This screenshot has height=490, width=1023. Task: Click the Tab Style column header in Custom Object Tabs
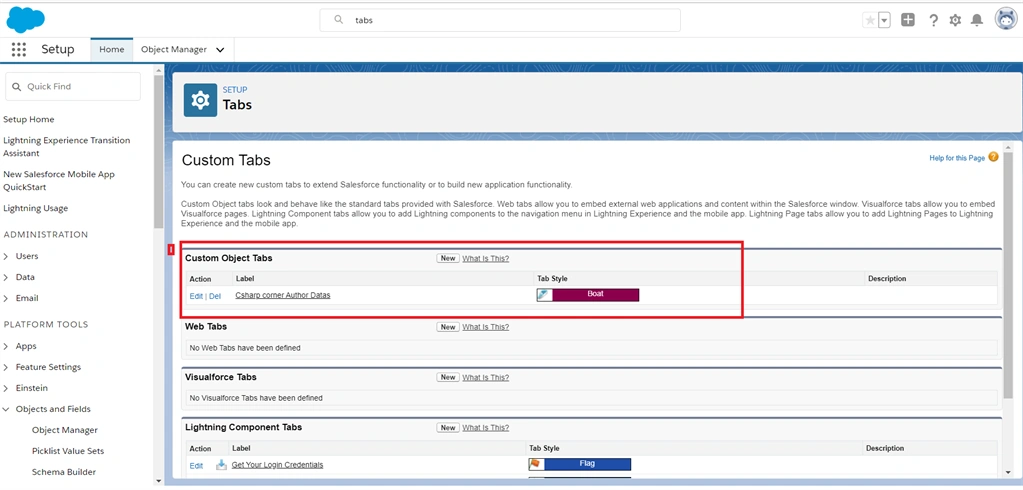pos(552,279)
